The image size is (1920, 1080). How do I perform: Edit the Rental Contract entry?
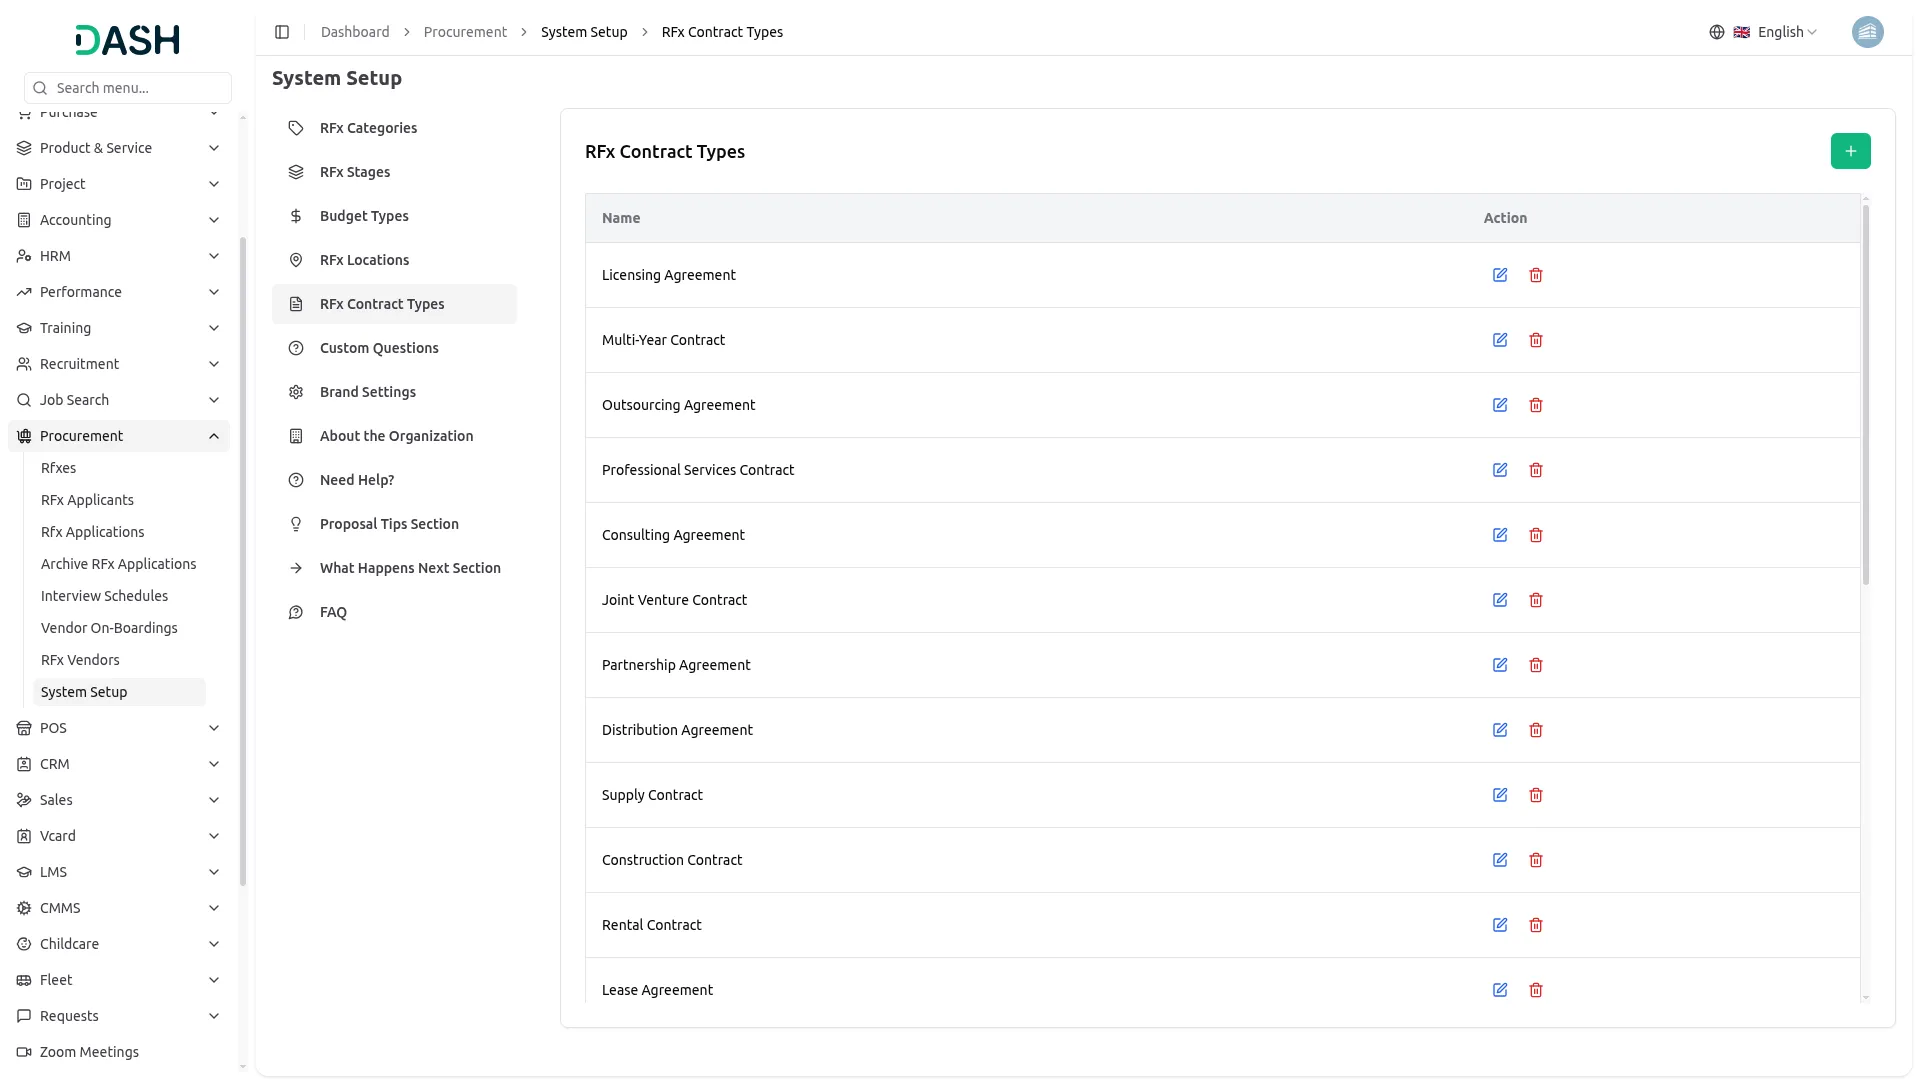point(1499,925)
